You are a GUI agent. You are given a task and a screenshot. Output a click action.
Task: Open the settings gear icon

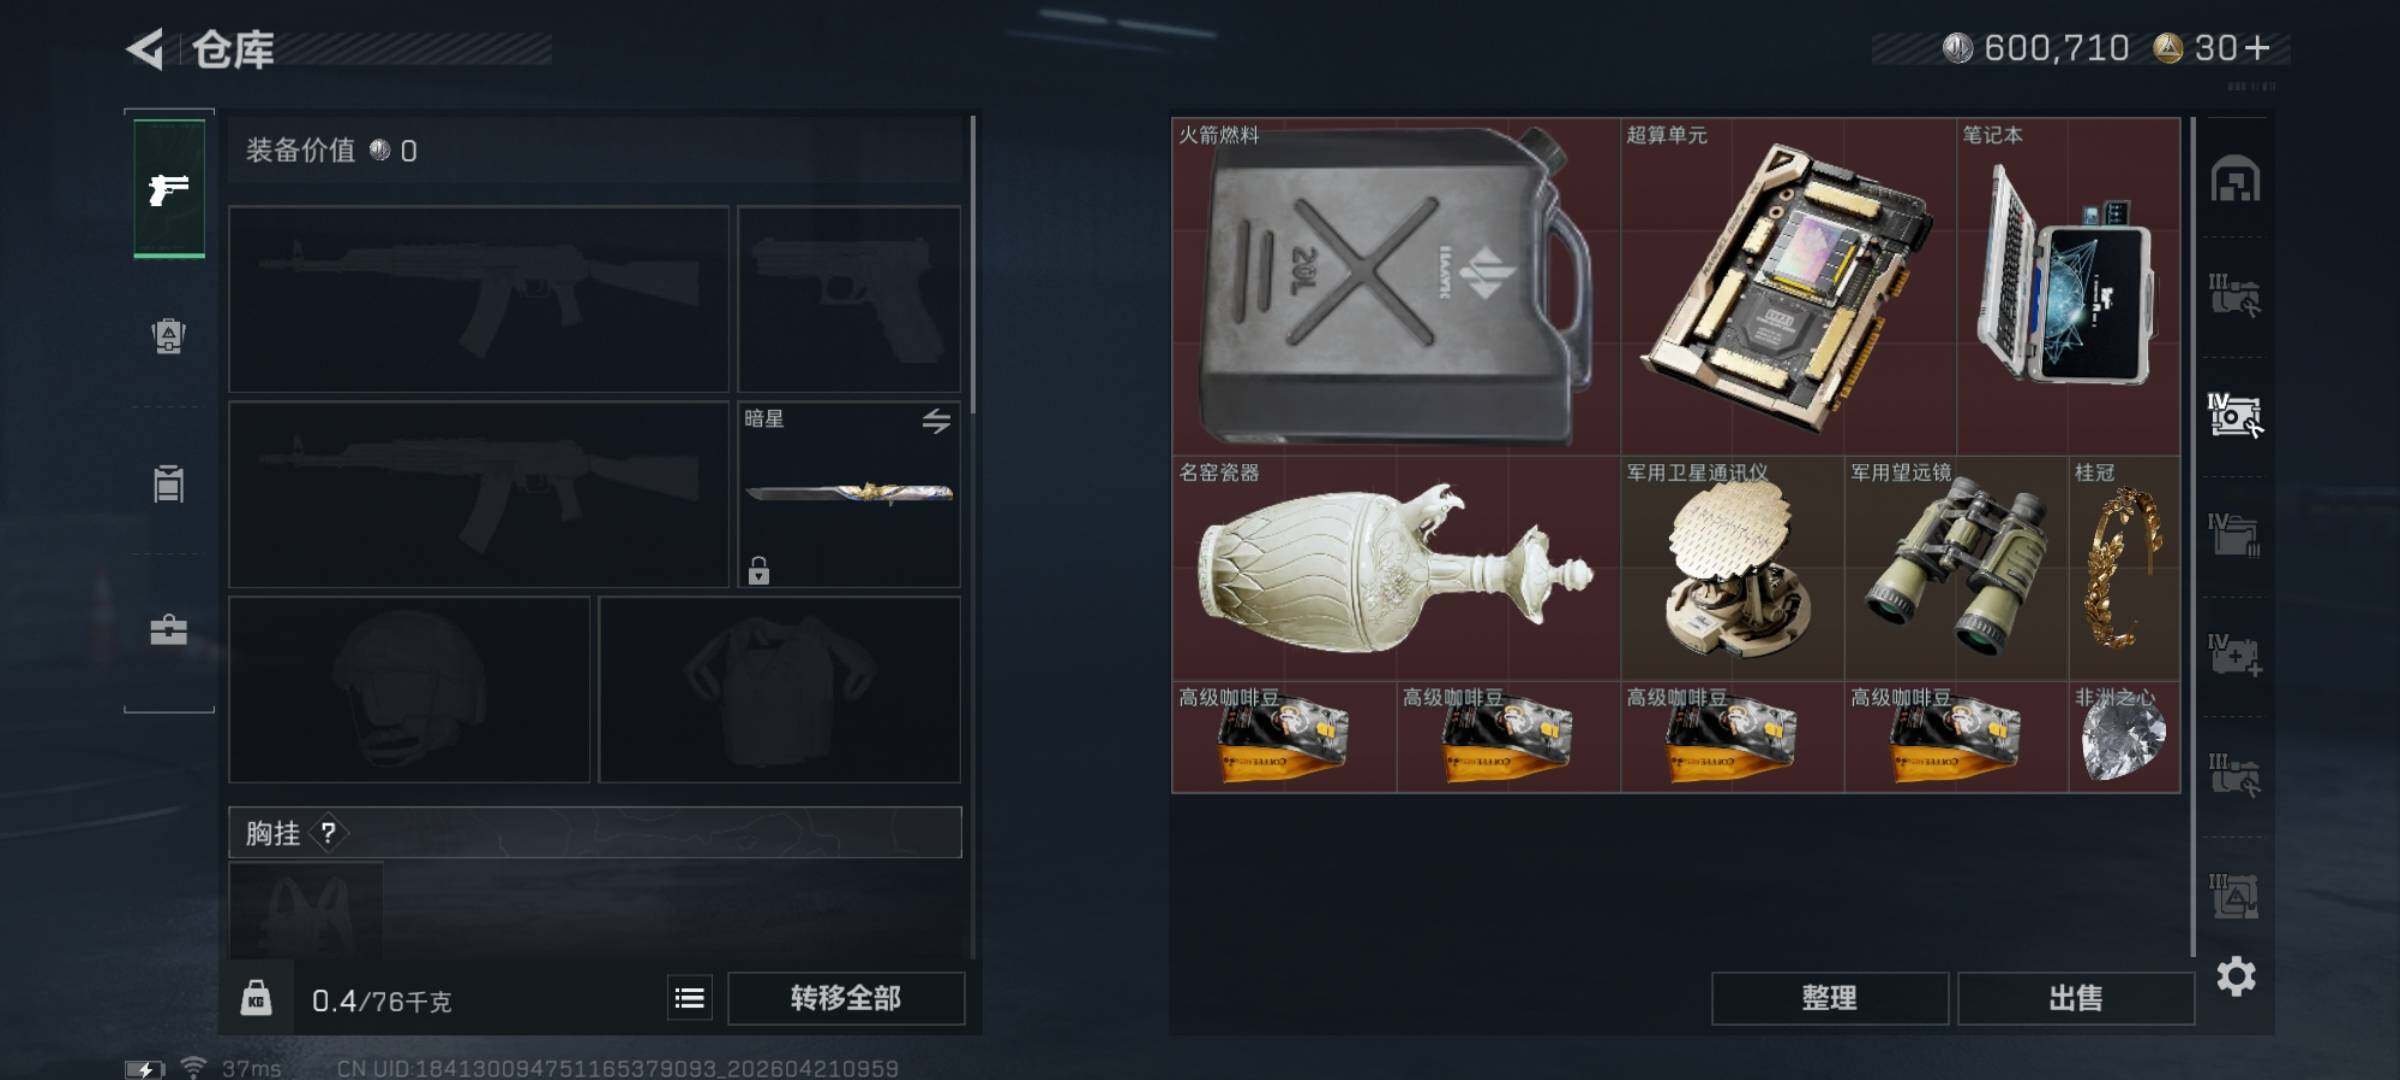pyautogui.click(x=2236, y=976)
